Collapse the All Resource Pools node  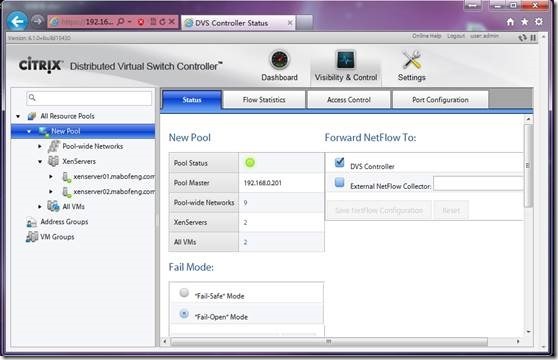pos(18,116)
